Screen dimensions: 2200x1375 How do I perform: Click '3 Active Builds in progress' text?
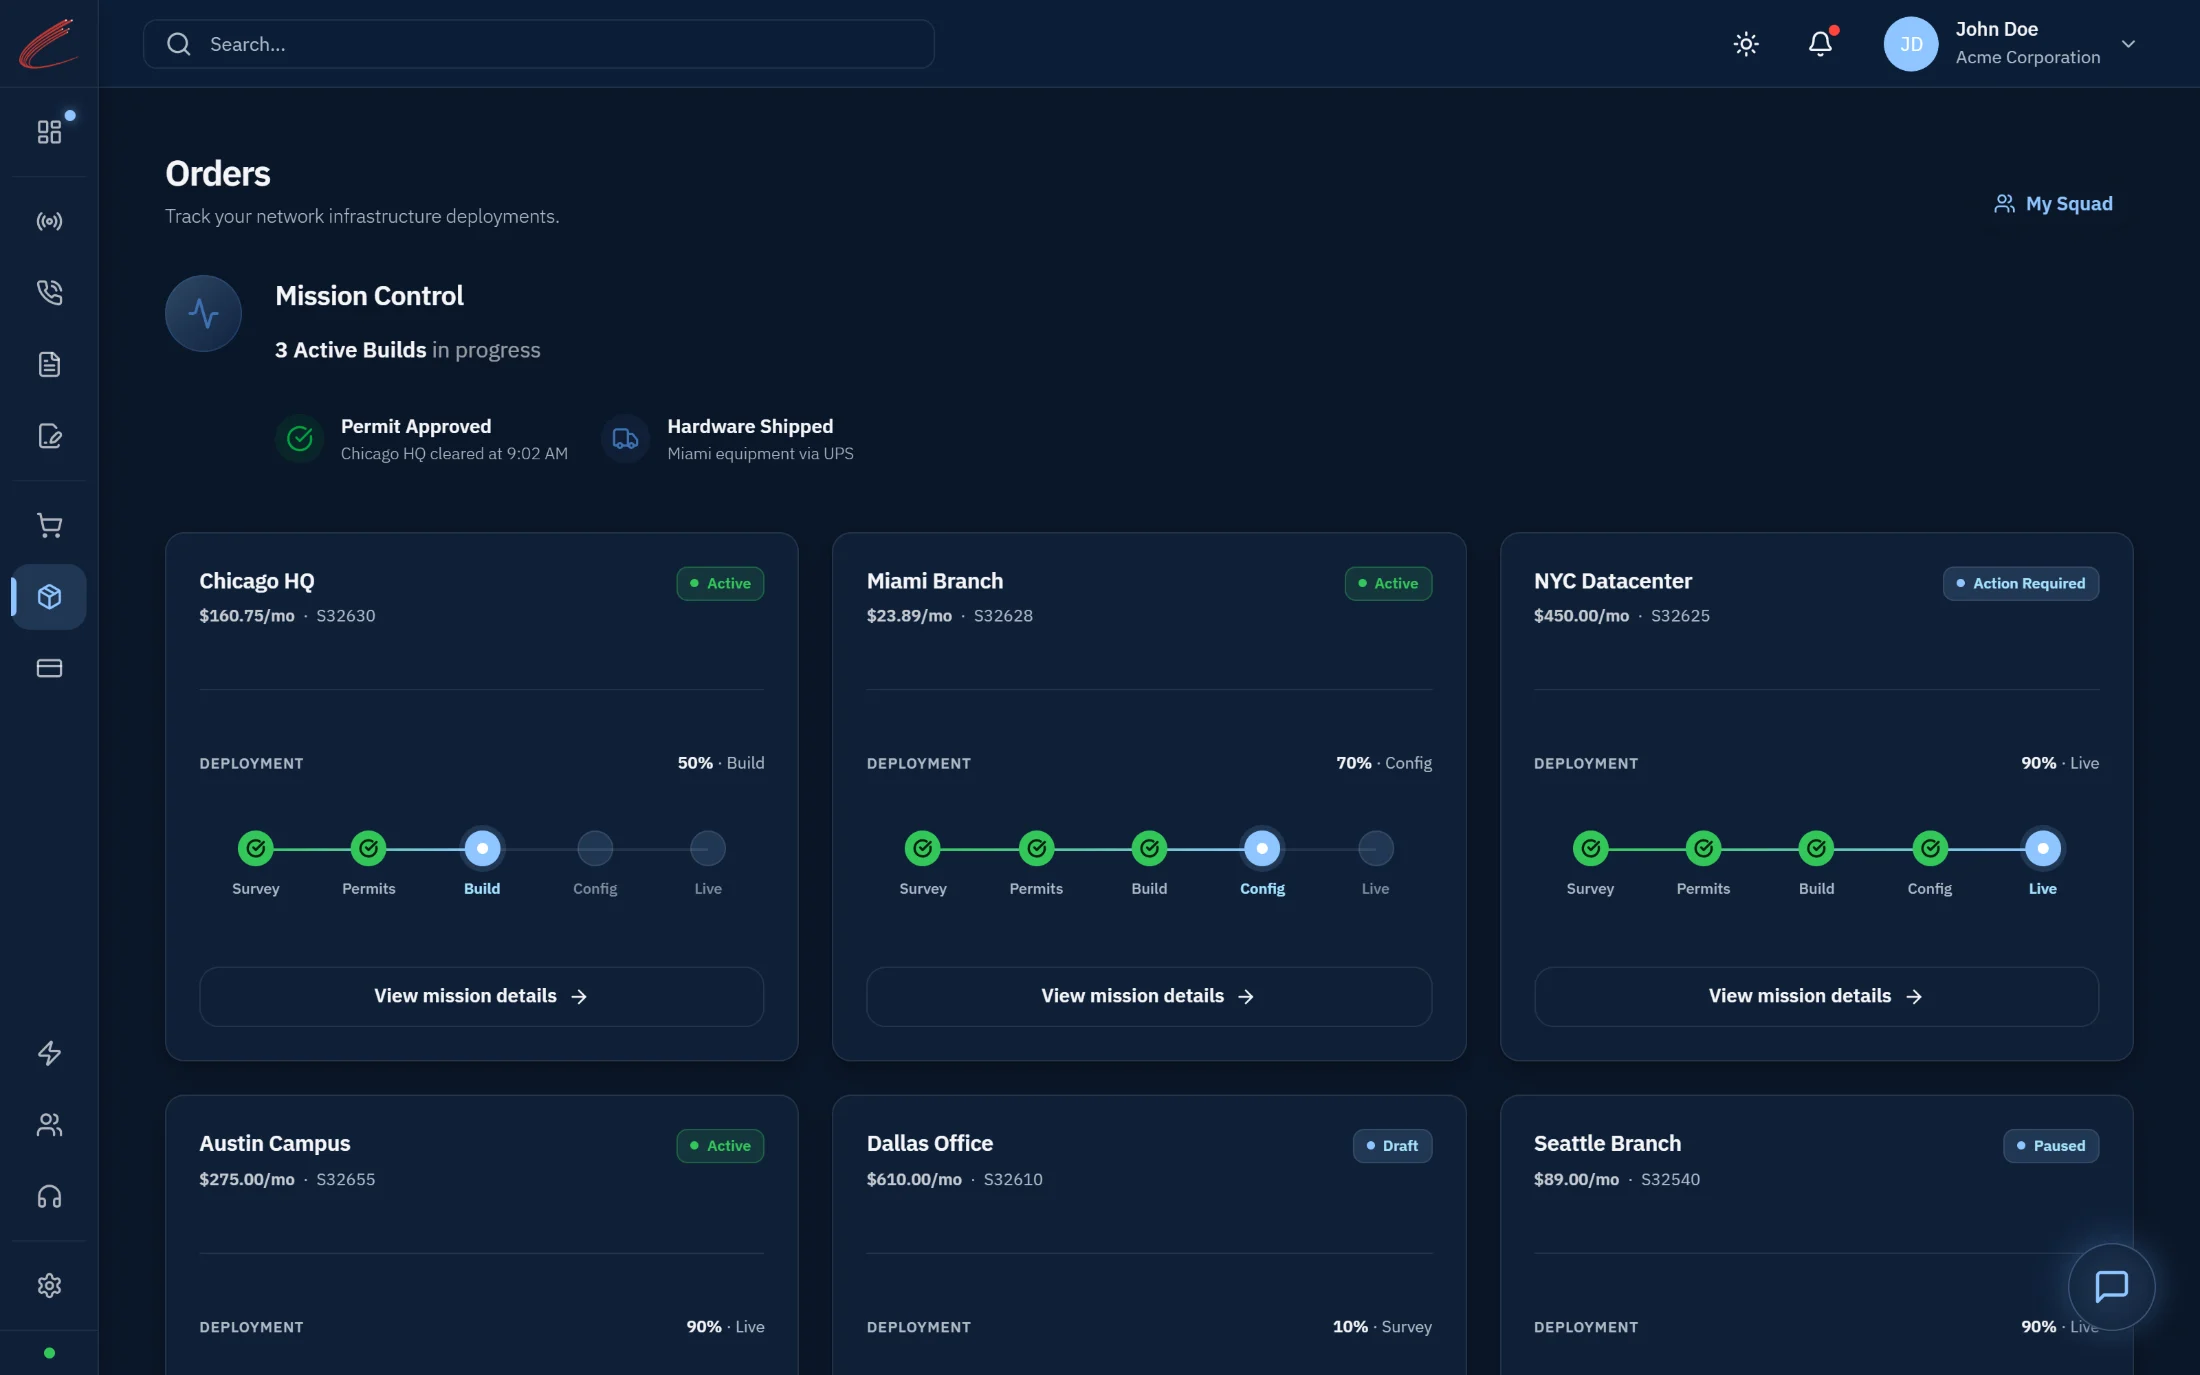(408, 350)
